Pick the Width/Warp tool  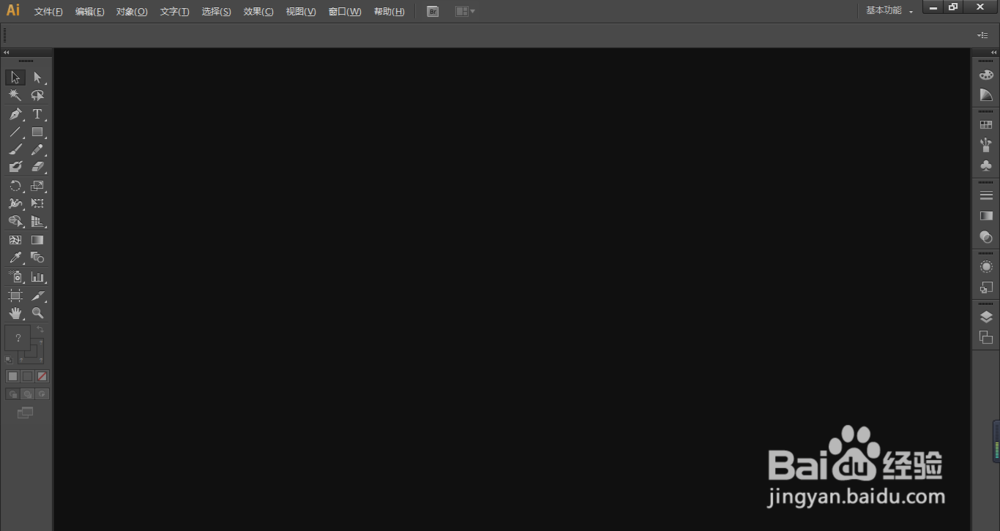click(x=15, y=204)
